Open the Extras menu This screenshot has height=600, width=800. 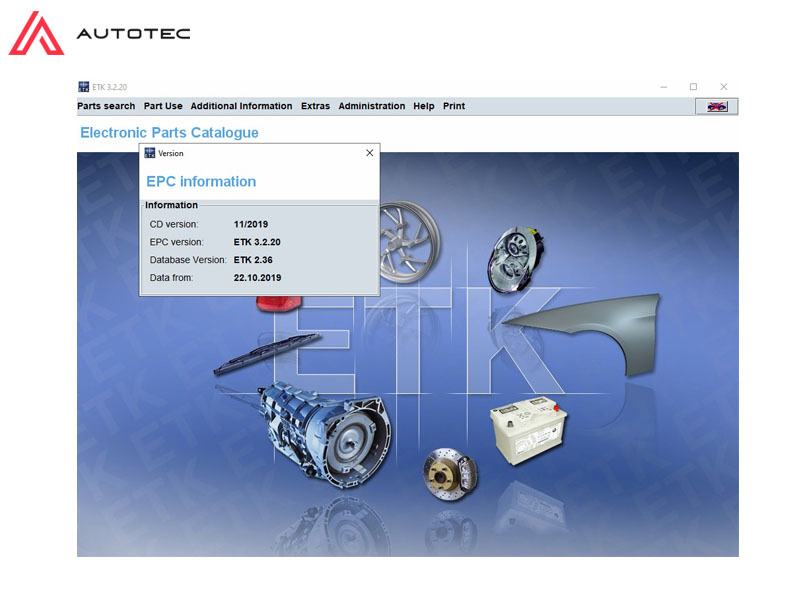point(315,106)
